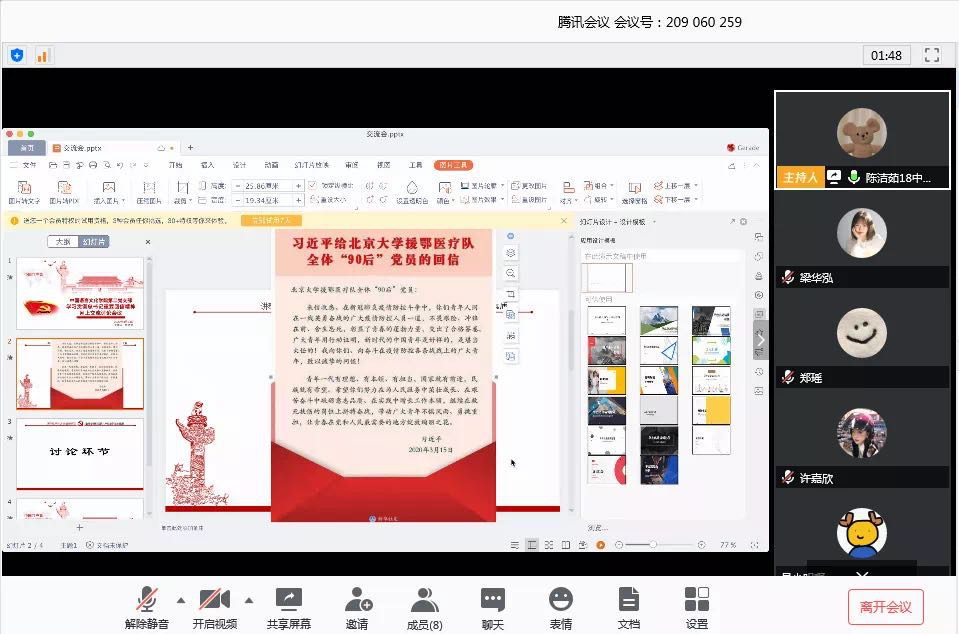The image size is (959, 634).
Task: Unmute microphone with 解除静音 button
Action: (148, 607)
